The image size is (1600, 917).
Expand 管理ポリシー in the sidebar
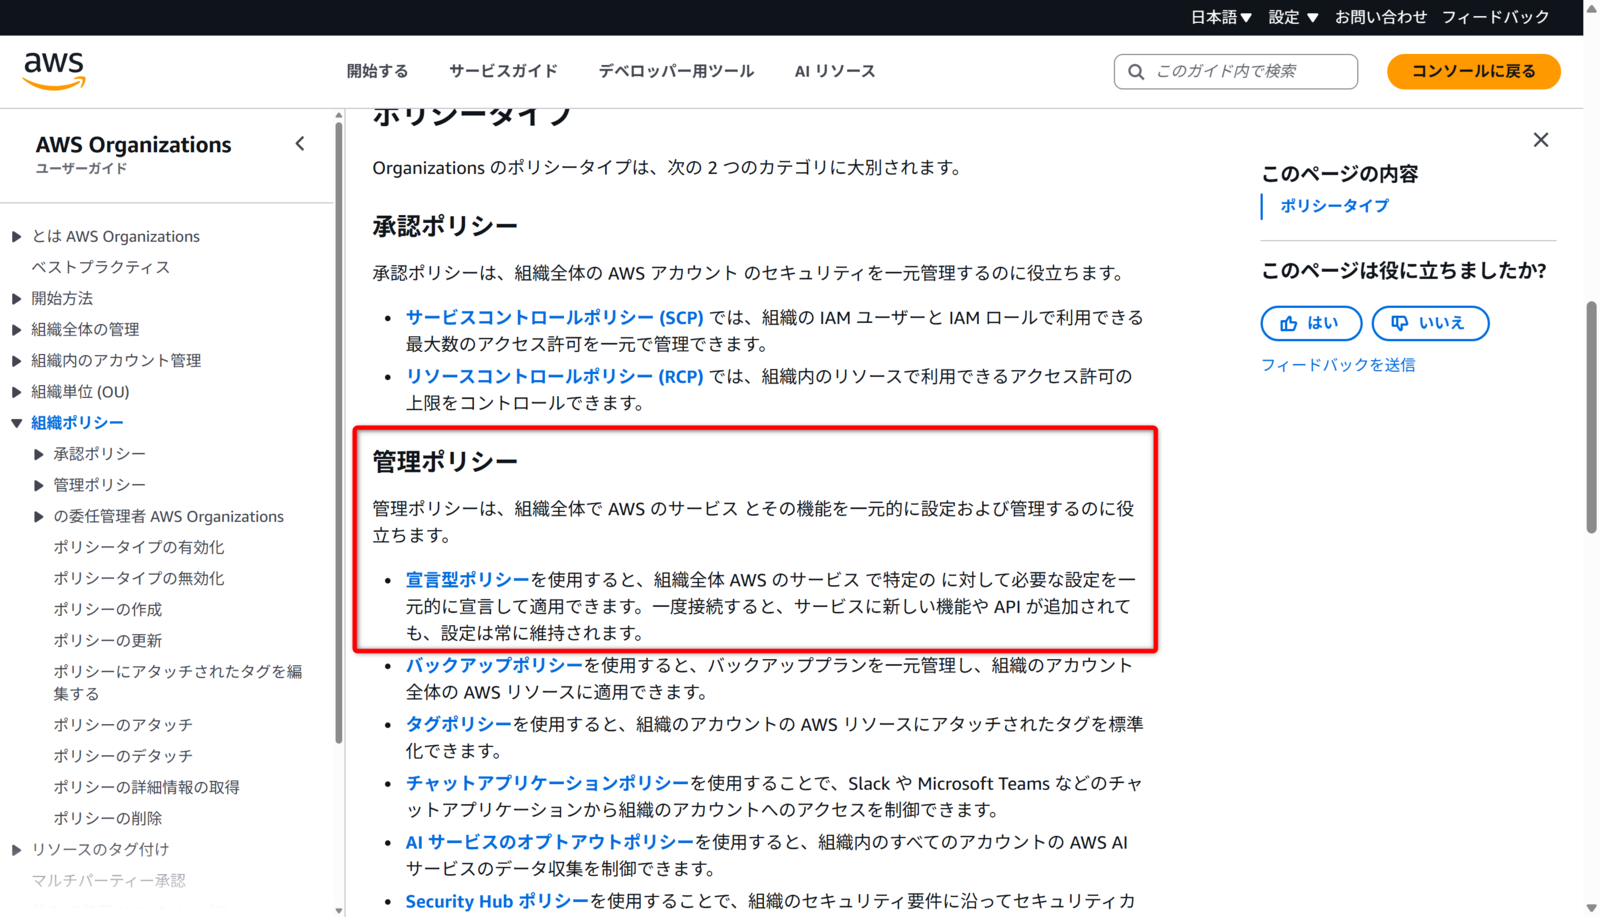coord(39,485)
